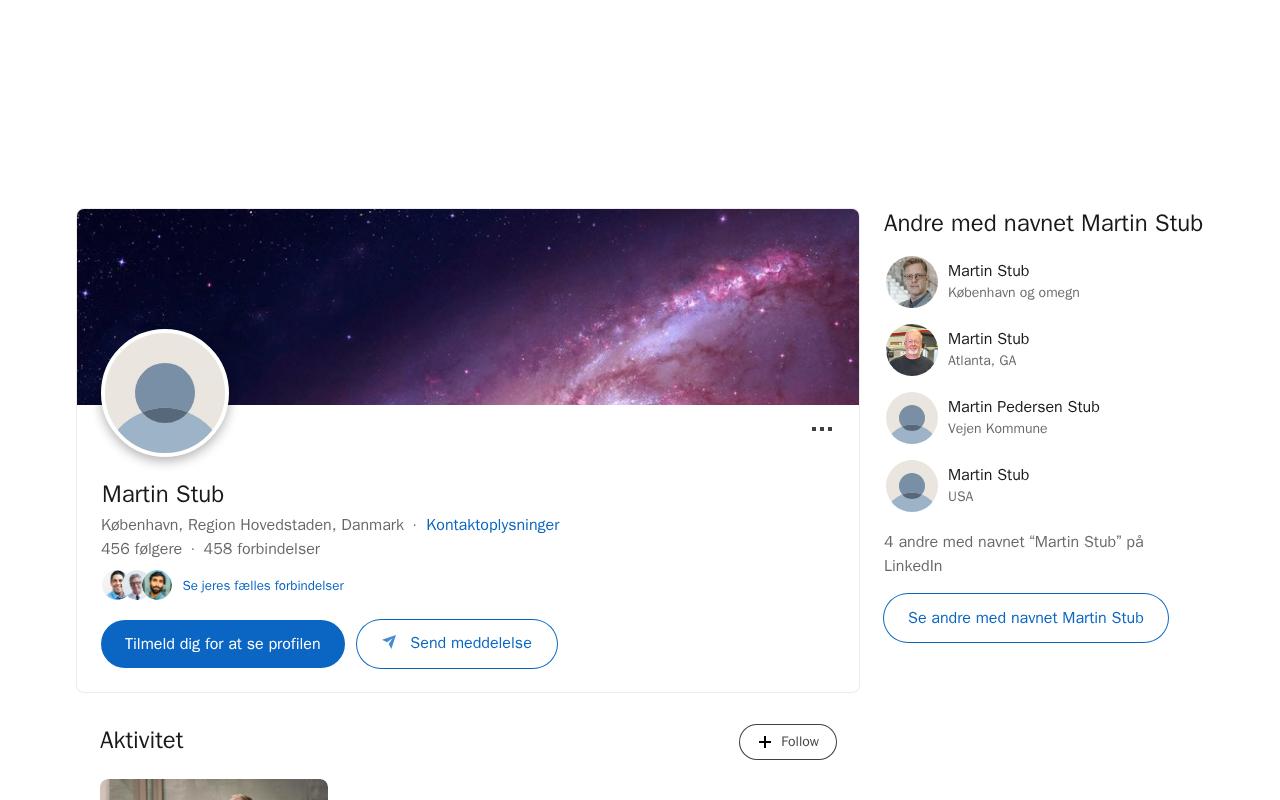Click the plus icon on Follow button

pos(765,742)
